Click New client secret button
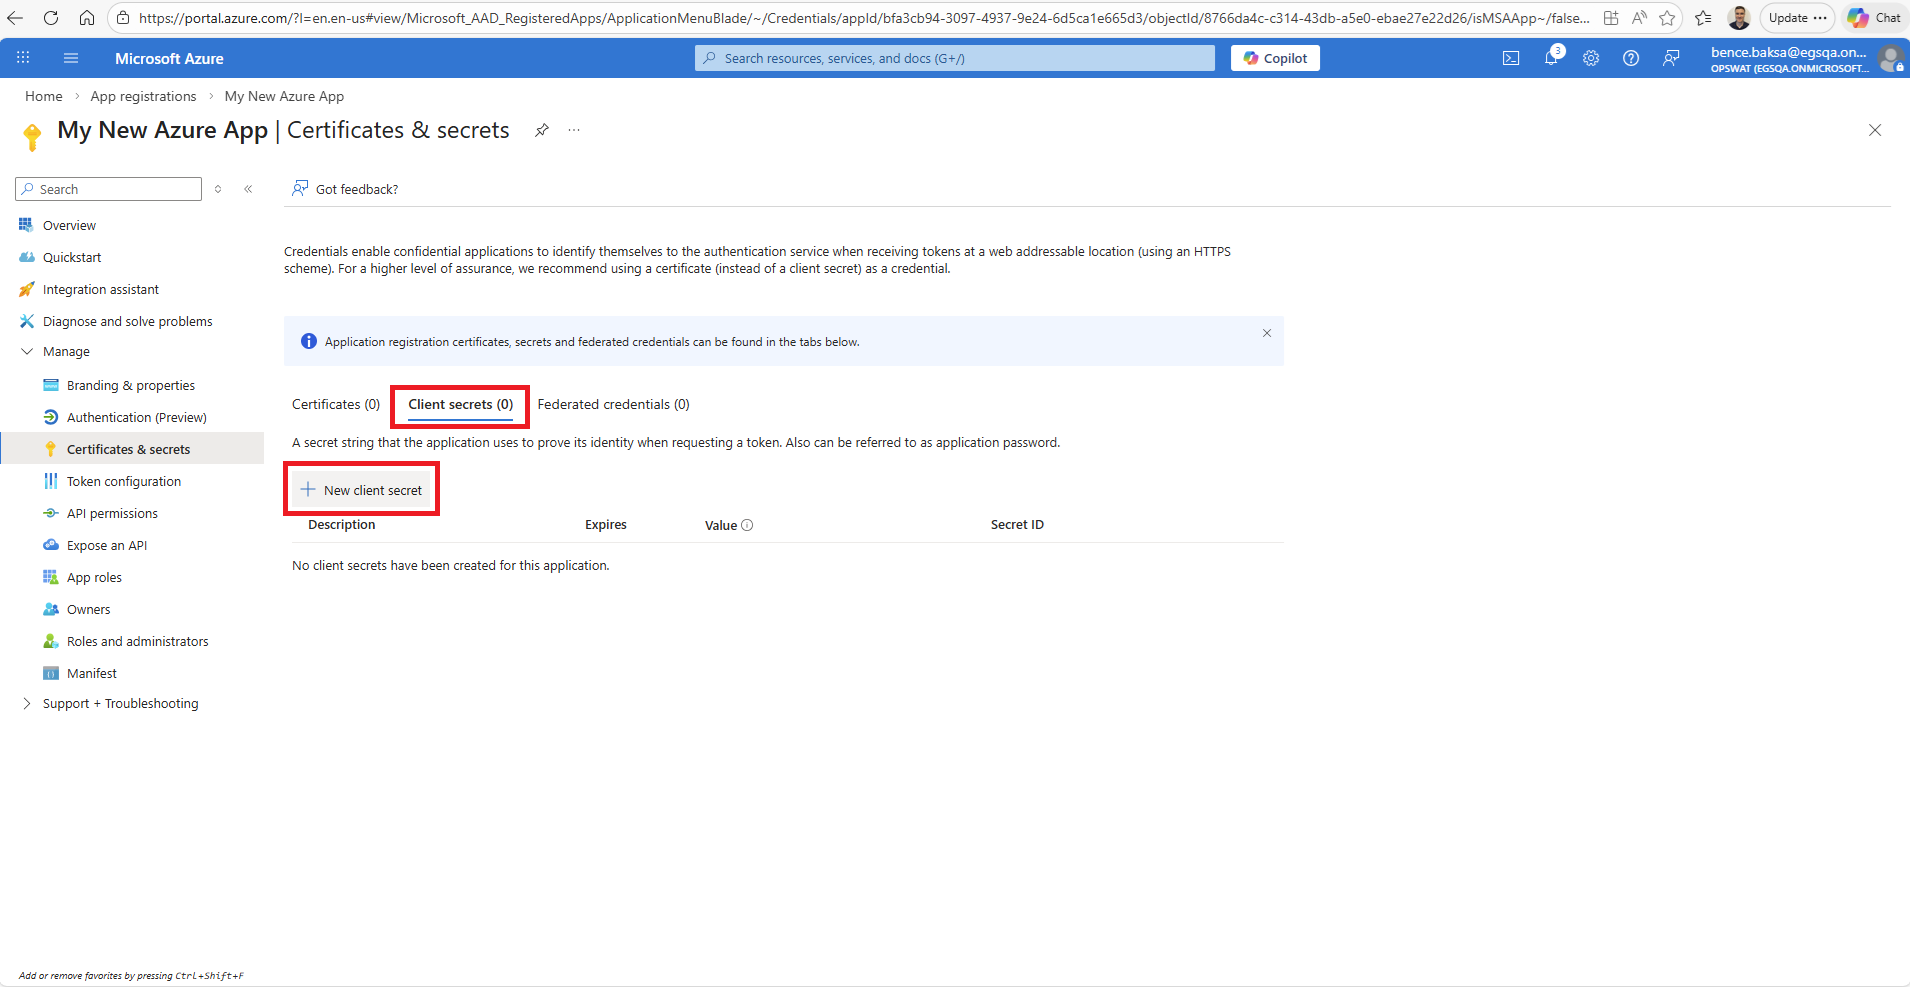 click(x=362, y=490)
